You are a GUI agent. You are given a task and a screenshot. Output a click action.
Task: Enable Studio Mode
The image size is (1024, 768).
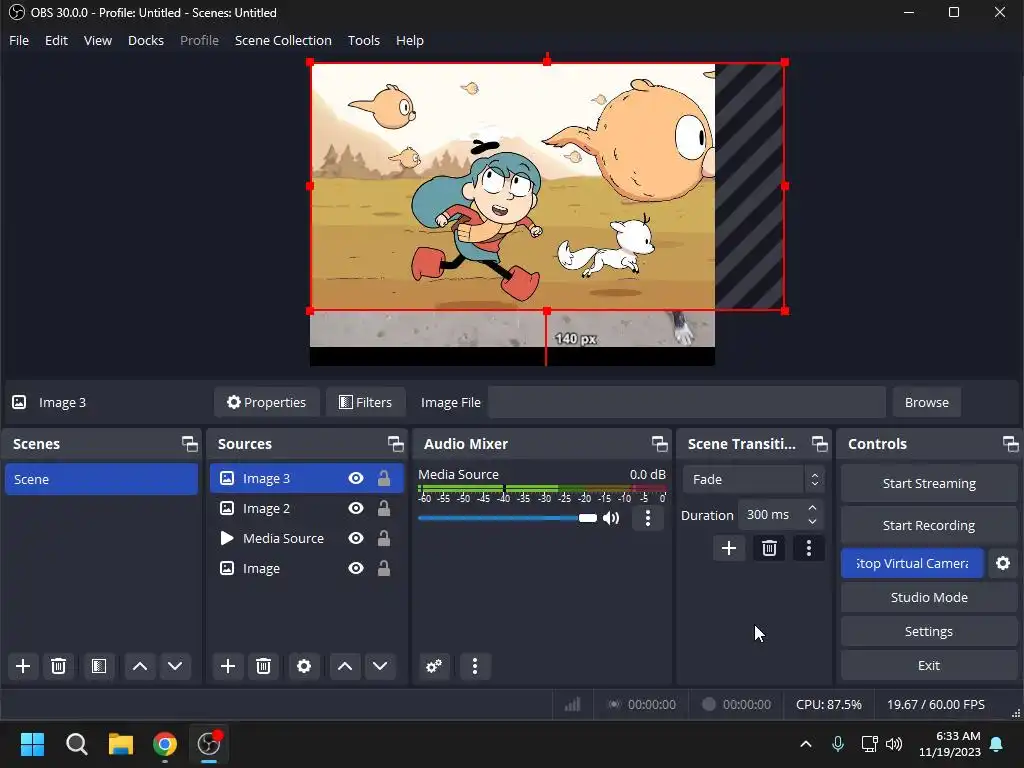point(929,597)
